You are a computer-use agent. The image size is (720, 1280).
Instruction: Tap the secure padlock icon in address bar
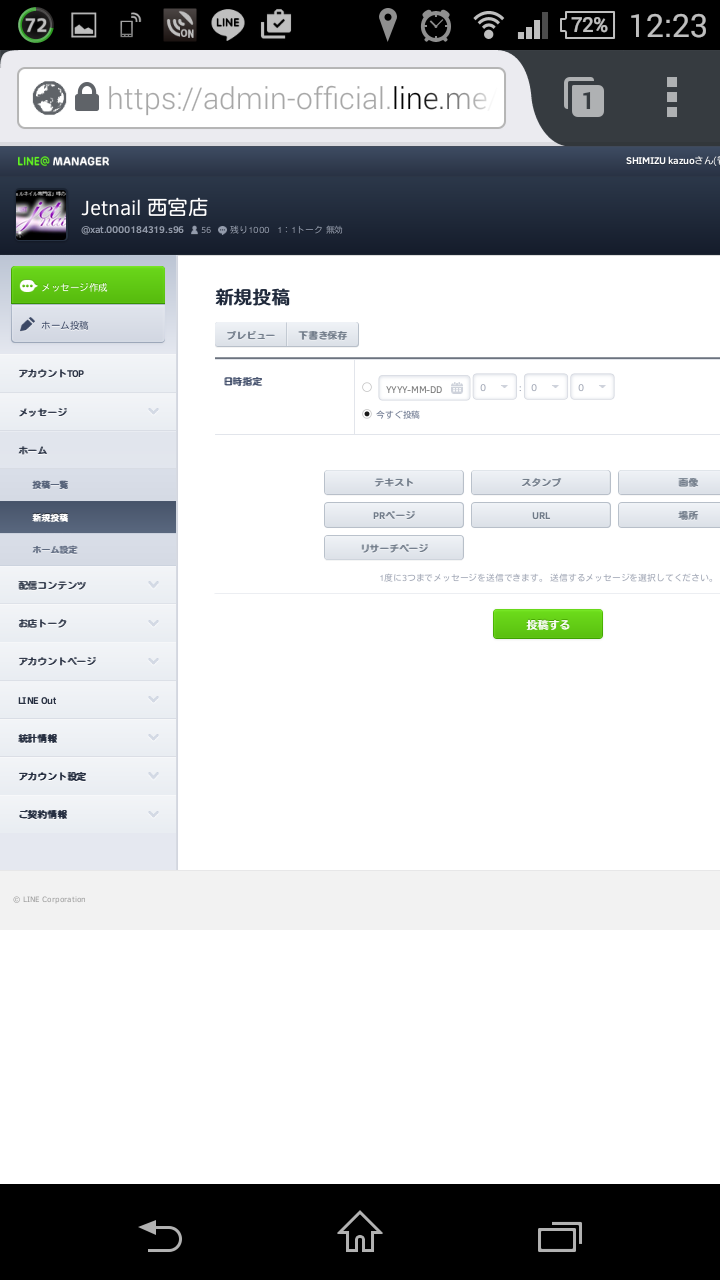click(87, 98)
